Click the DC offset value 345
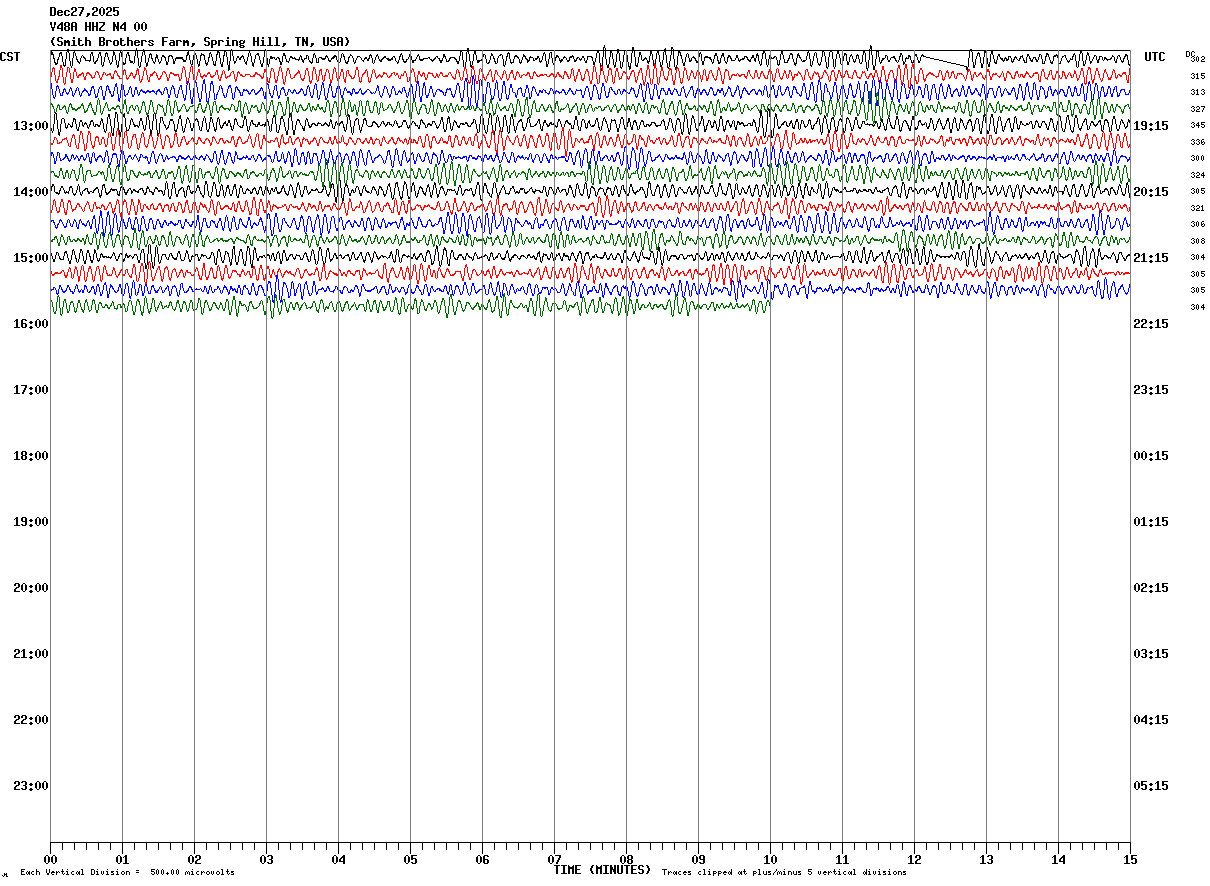Image resolution: width=1210 pixels, height=886 pixels. coord(1197,125)
